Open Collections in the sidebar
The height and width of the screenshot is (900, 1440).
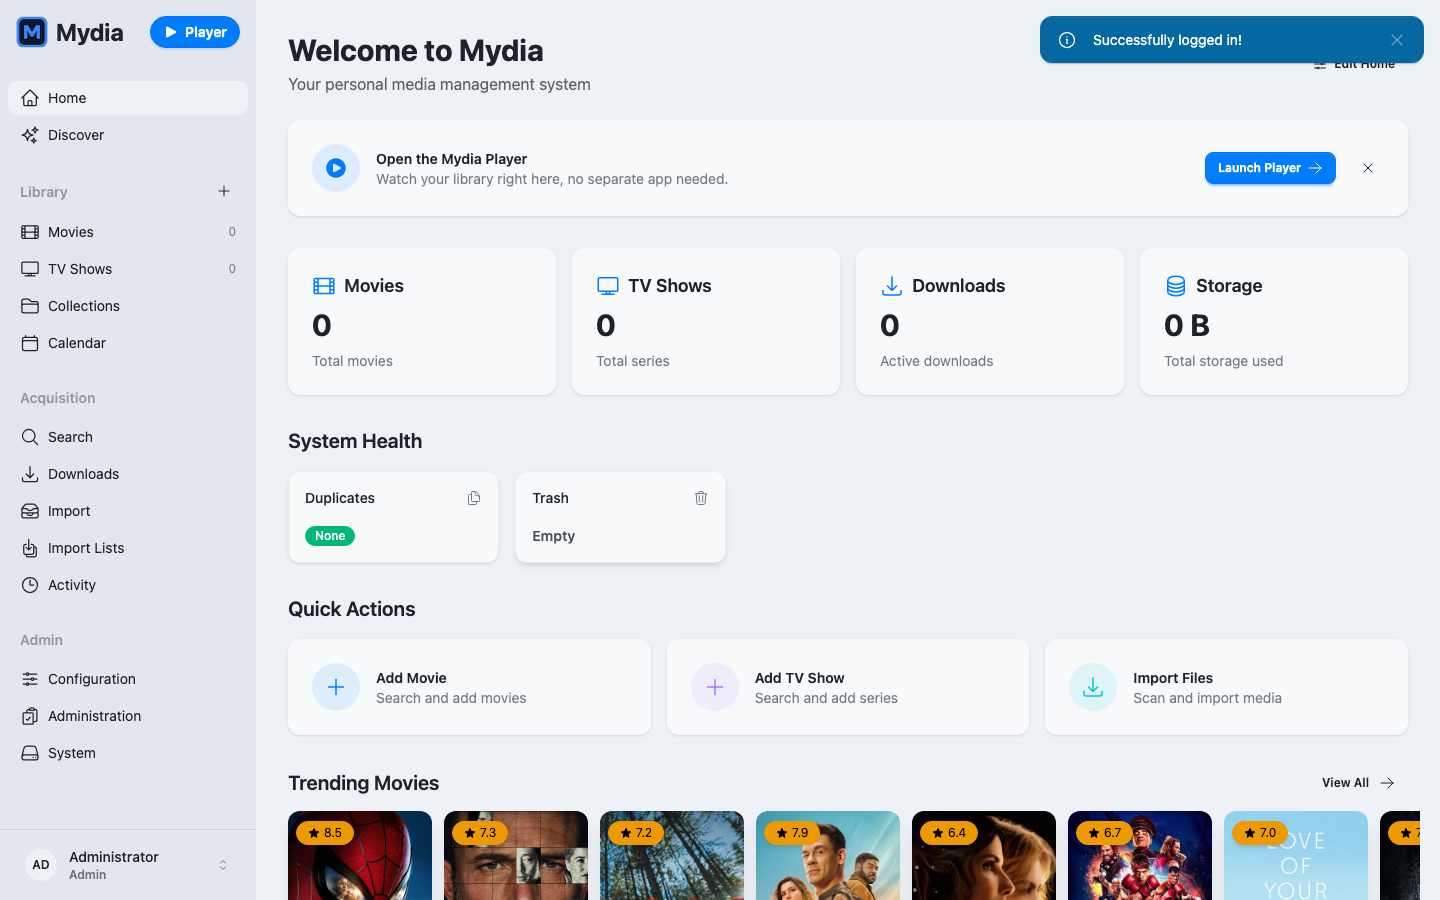(x=128, y=306)
